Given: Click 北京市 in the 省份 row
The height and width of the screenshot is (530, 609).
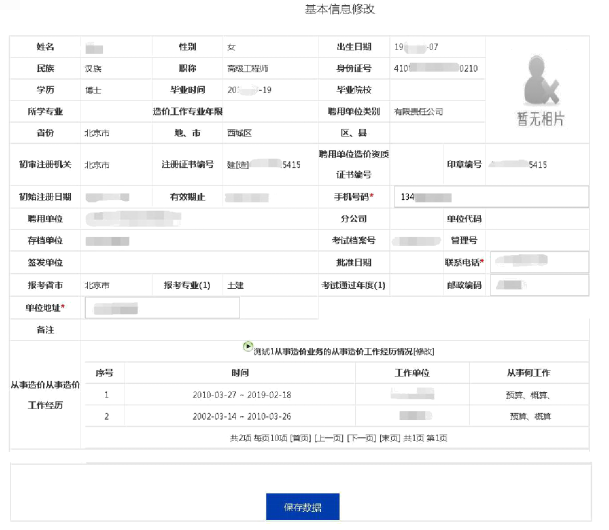Looking at the screenshot, I should click(x=97, y=133).
